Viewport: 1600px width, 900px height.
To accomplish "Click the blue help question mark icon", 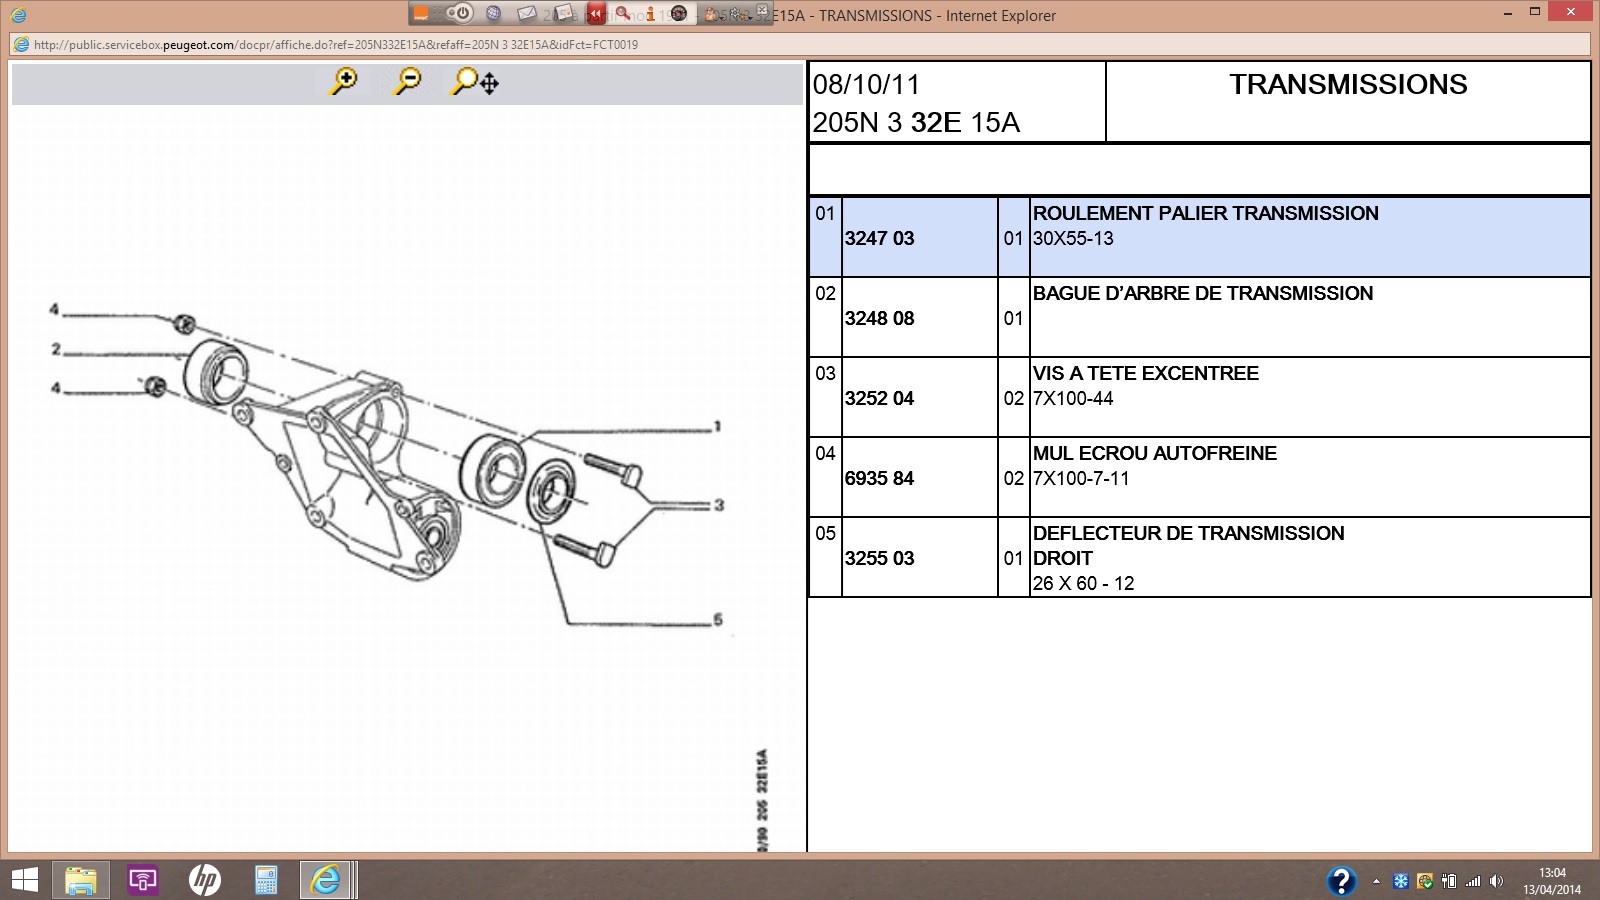I will [x=1341, y=881].
